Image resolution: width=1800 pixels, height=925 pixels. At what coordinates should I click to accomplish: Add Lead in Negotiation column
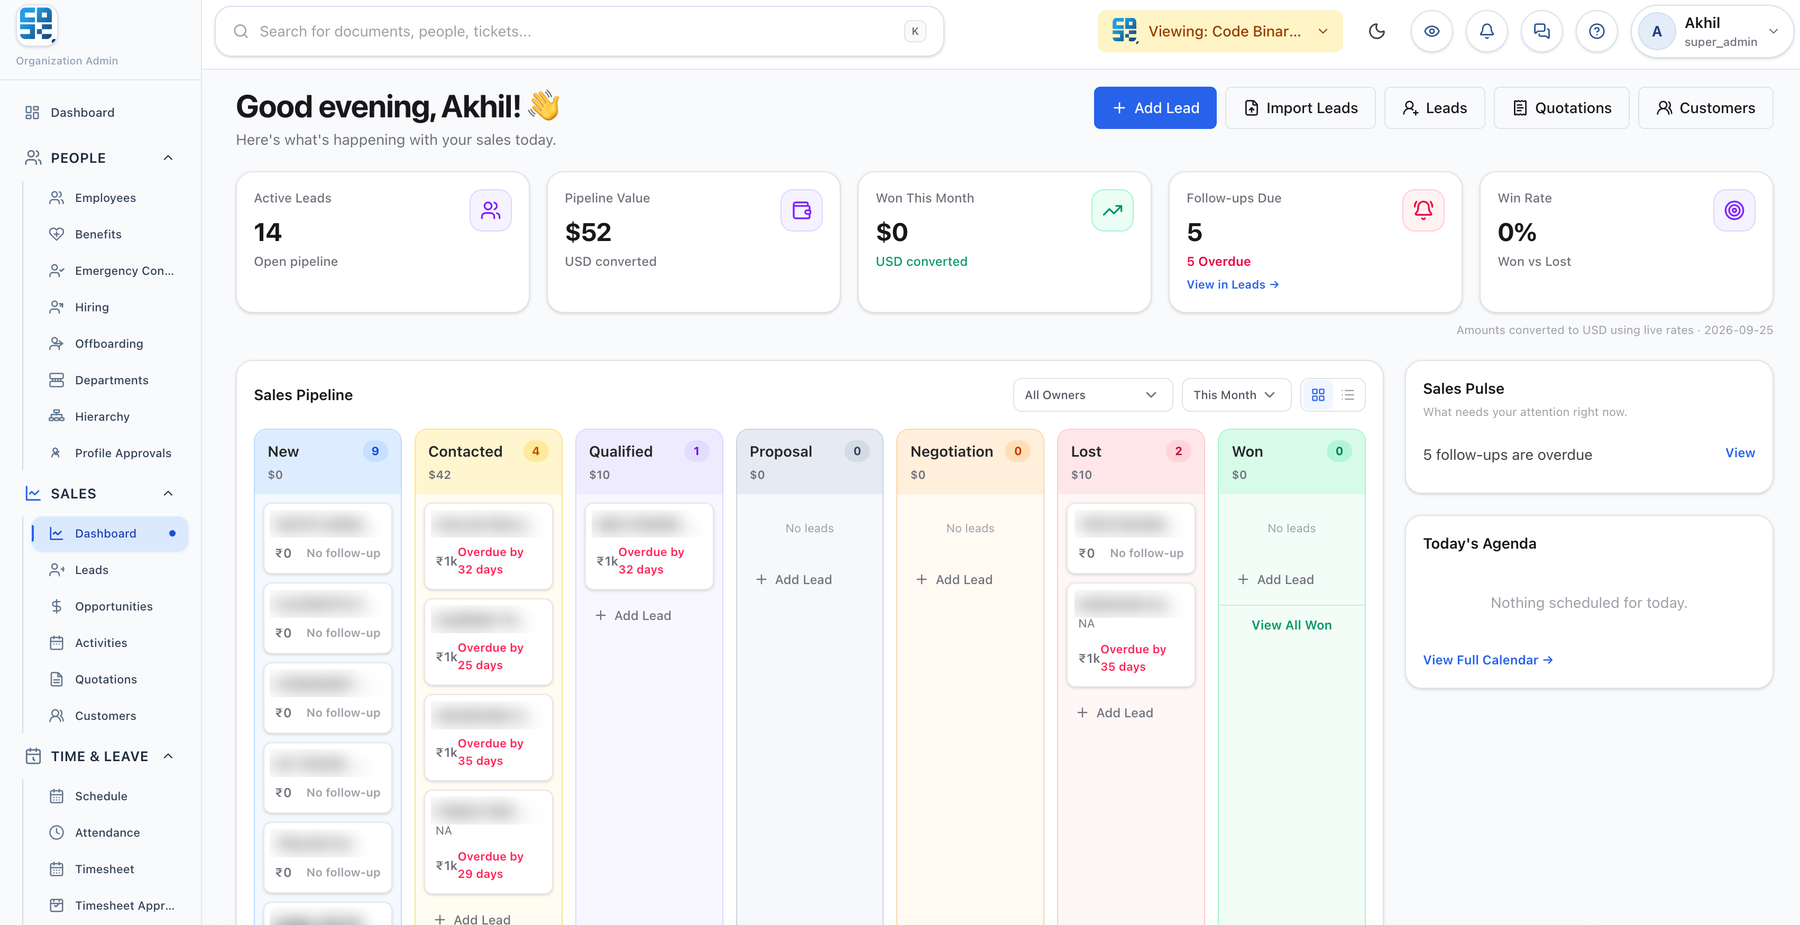coord(954,579)
